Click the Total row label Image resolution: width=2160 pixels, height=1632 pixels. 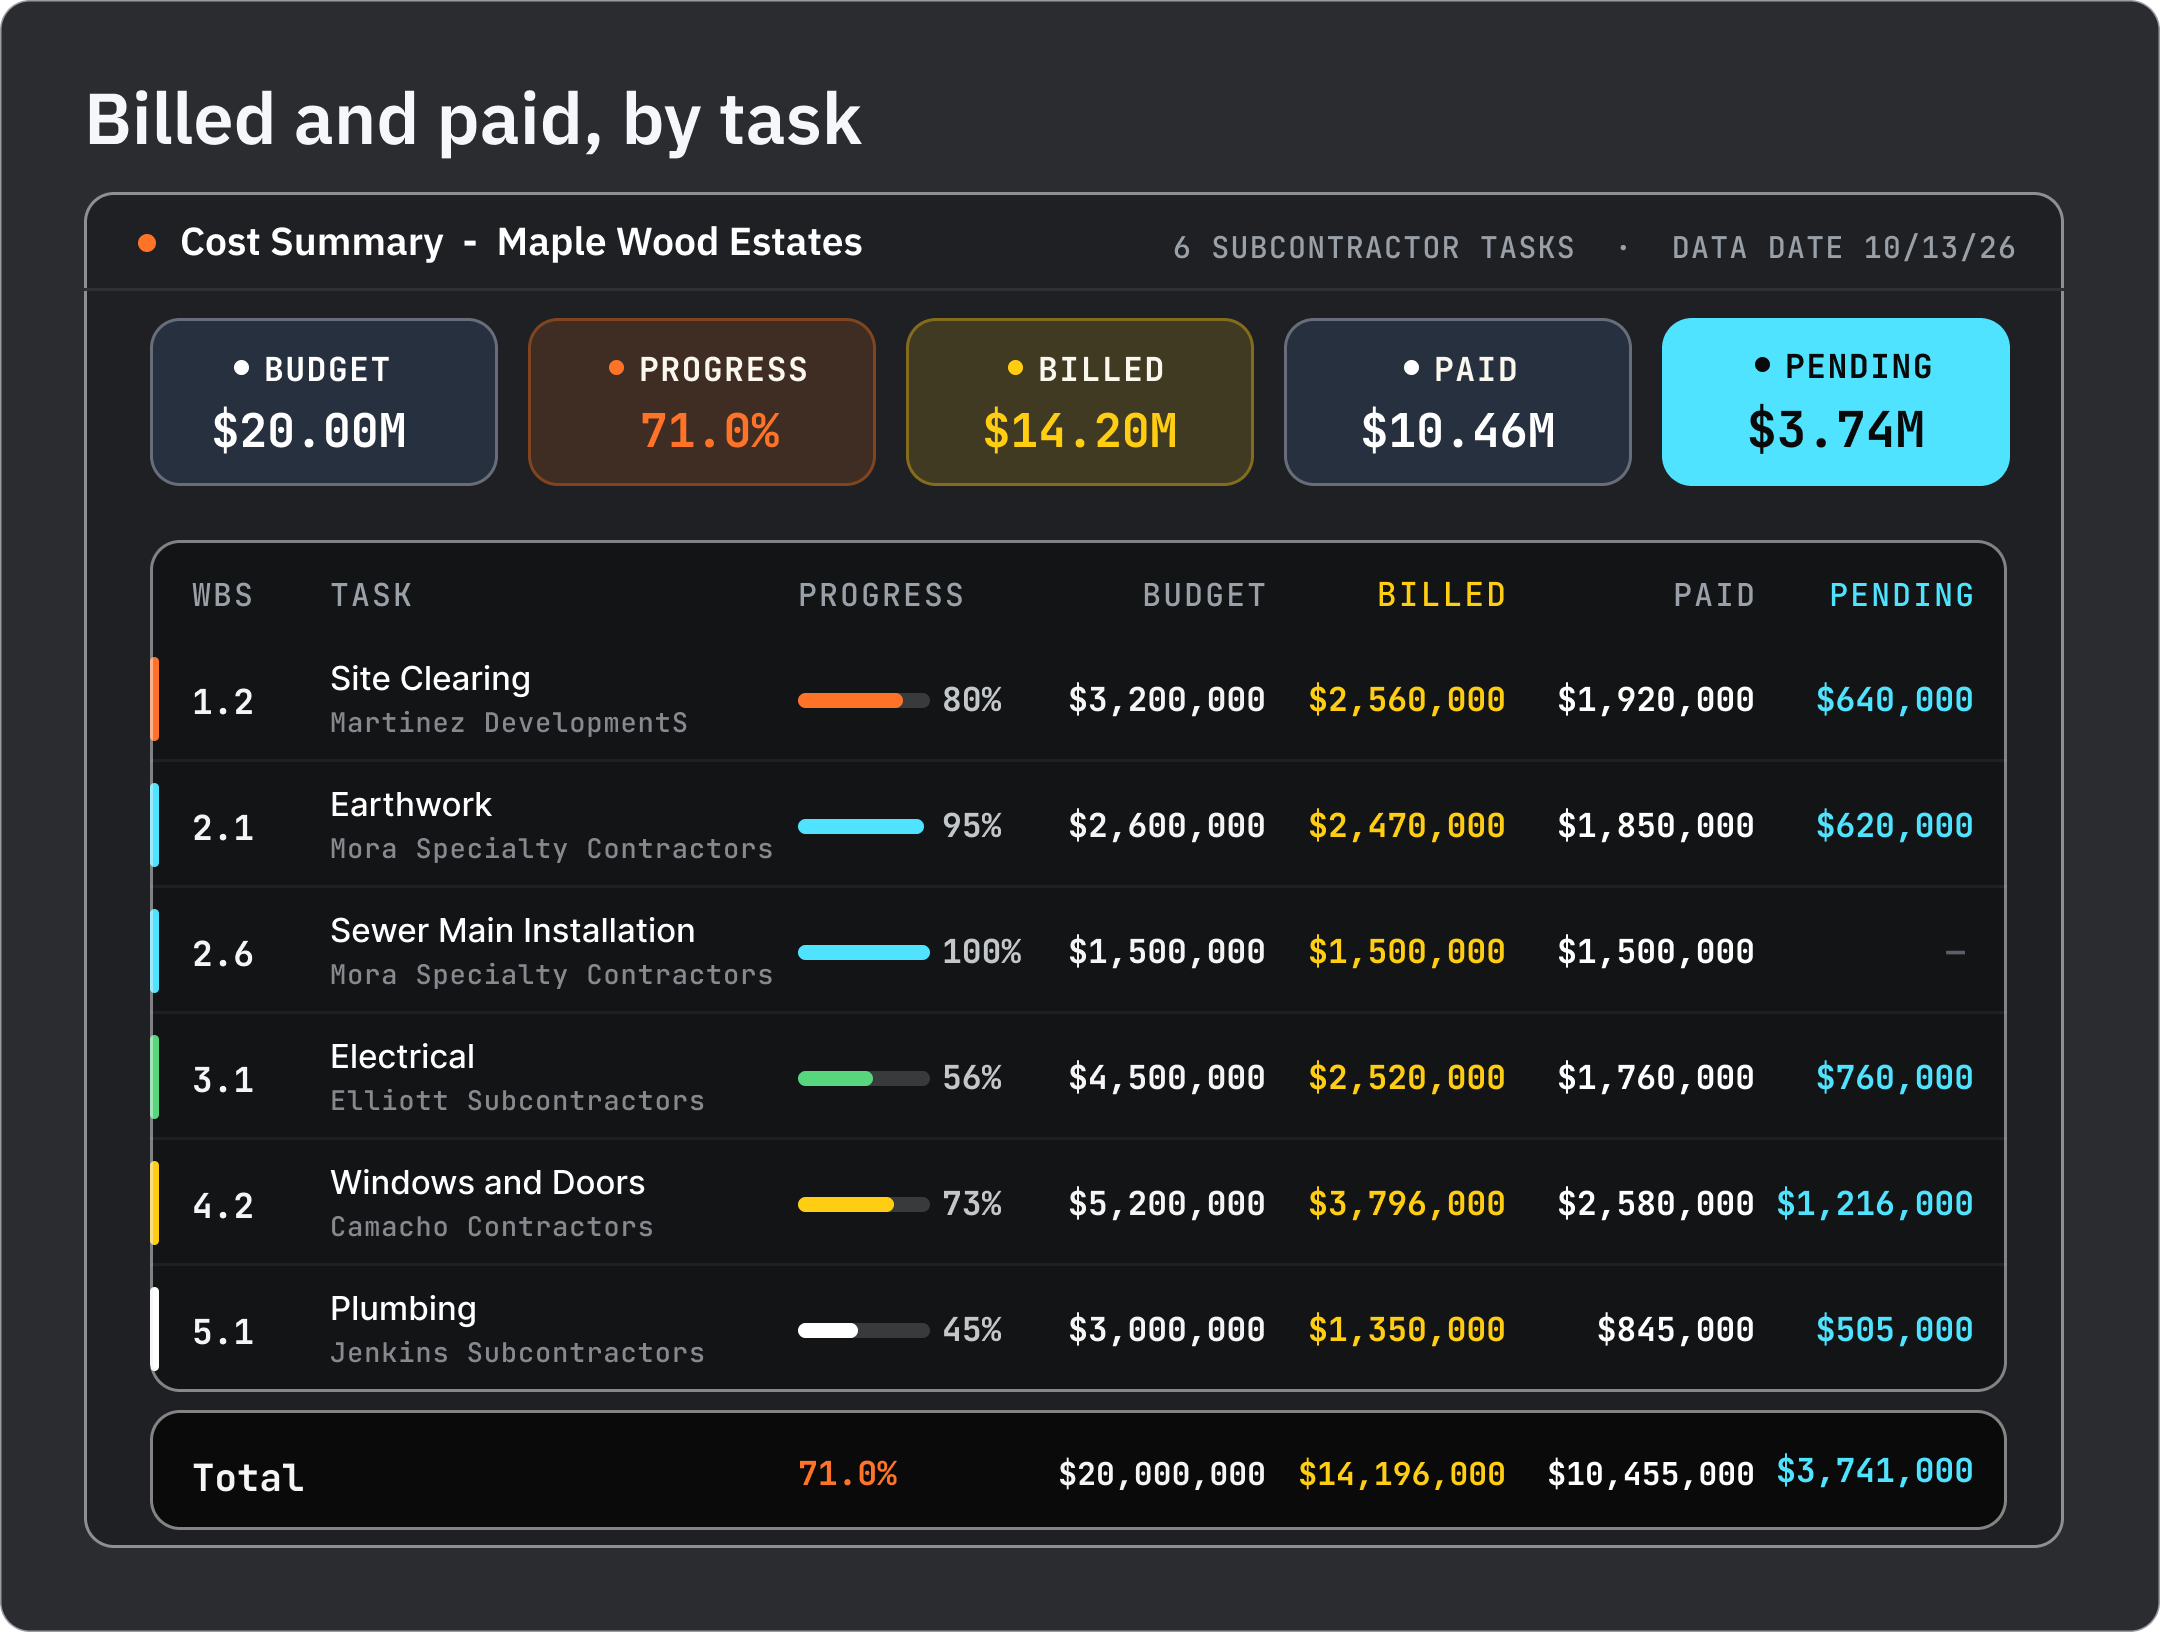coord(249,1478)
